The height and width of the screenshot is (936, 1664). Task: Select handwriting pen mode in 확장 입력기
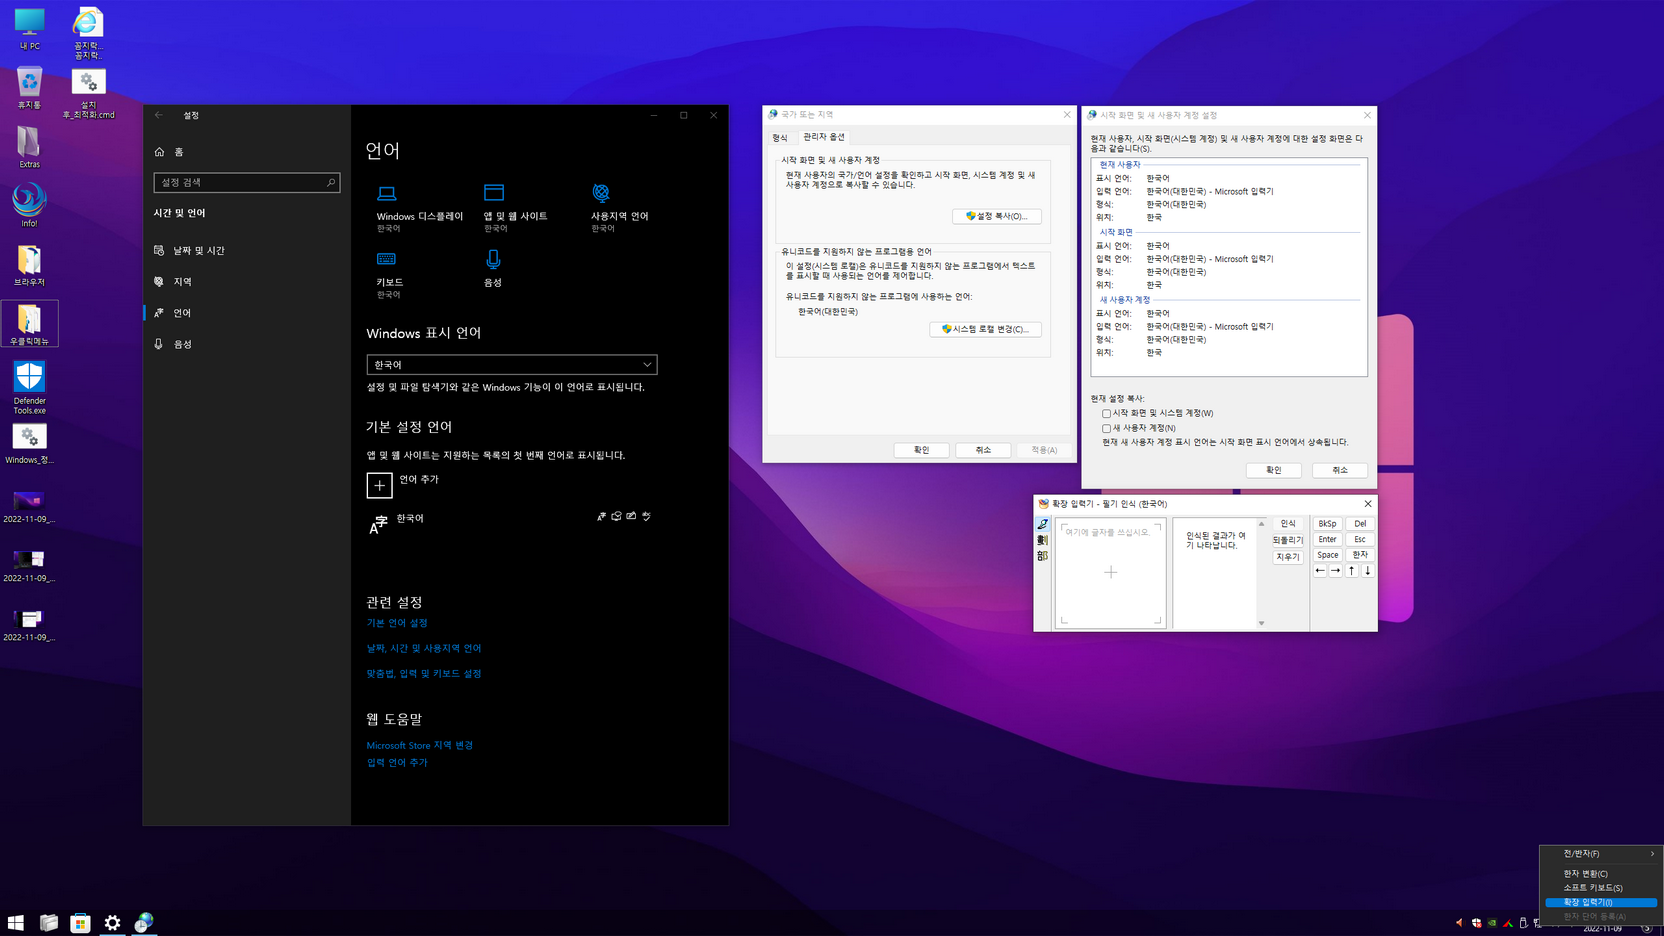1043,524
